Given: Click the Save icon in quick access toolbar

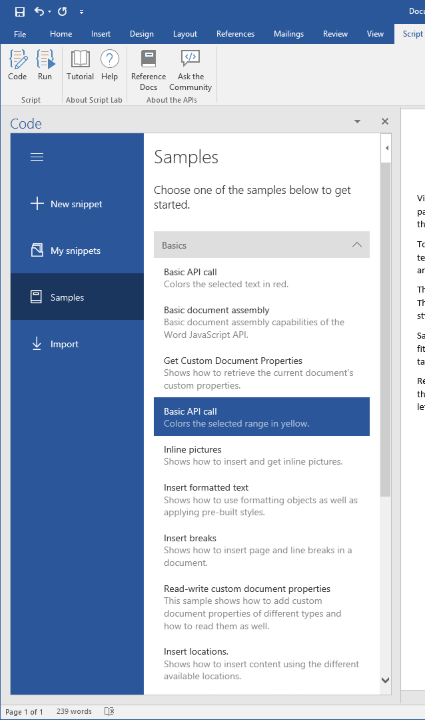Looking at the screenshot, I should (20, 11).
